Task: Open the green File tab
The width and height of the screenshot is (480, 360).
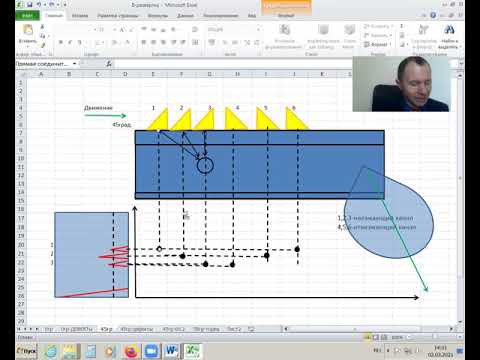Action: [x=27, y=15]
